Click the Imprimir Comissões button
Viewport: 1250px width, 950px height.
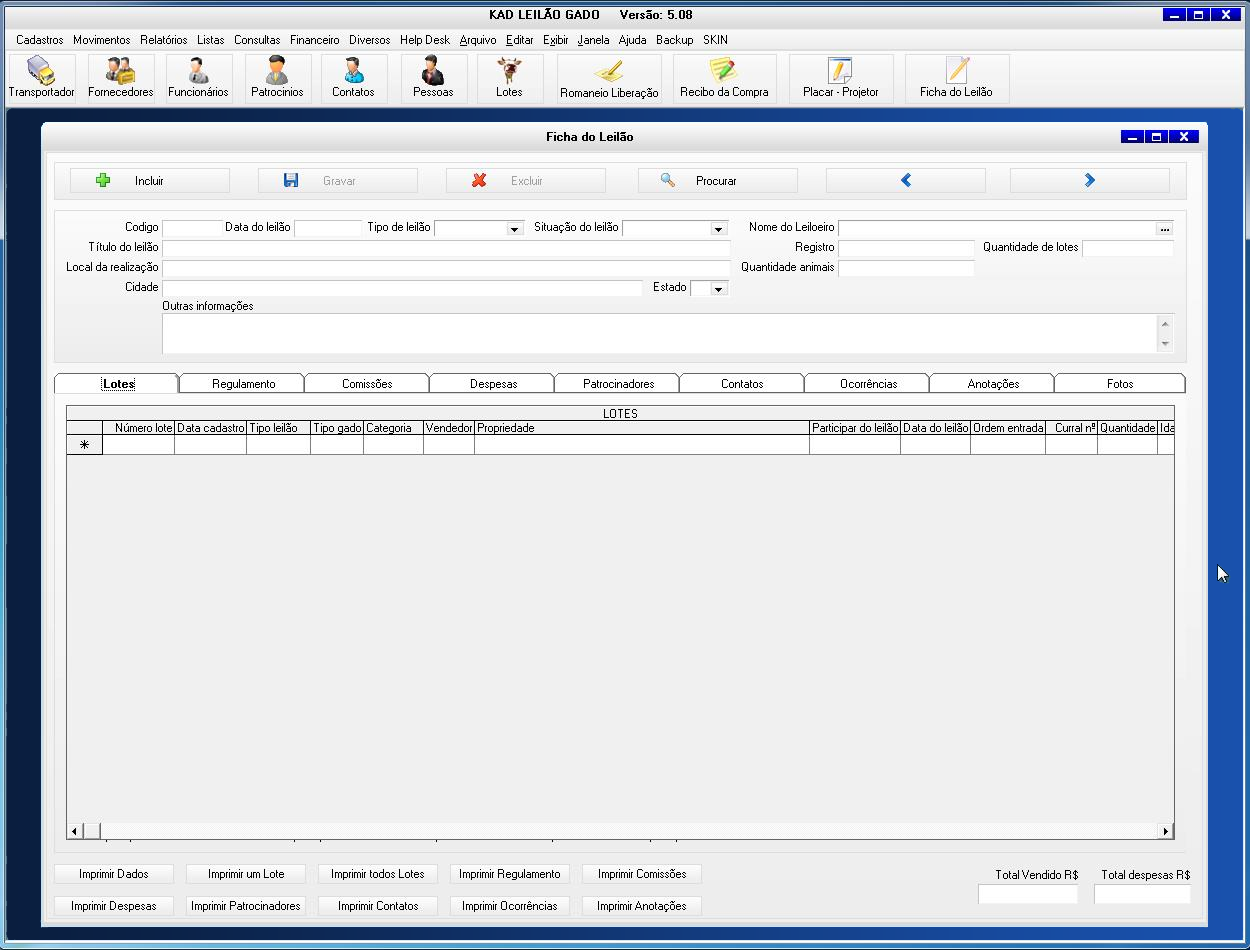pos(642,874)
